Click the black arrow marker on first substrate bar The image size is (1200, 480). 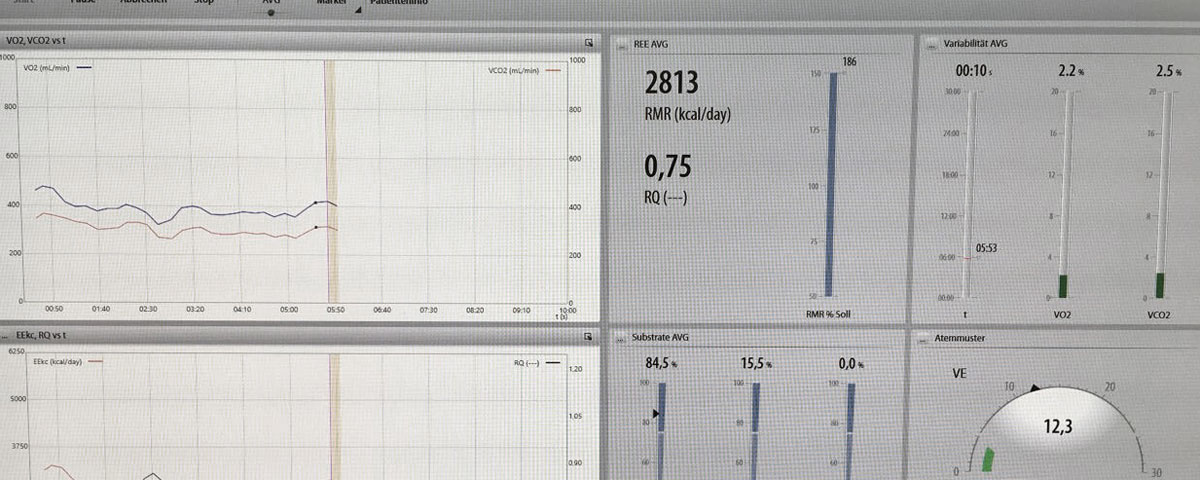(x=656, y=412)
